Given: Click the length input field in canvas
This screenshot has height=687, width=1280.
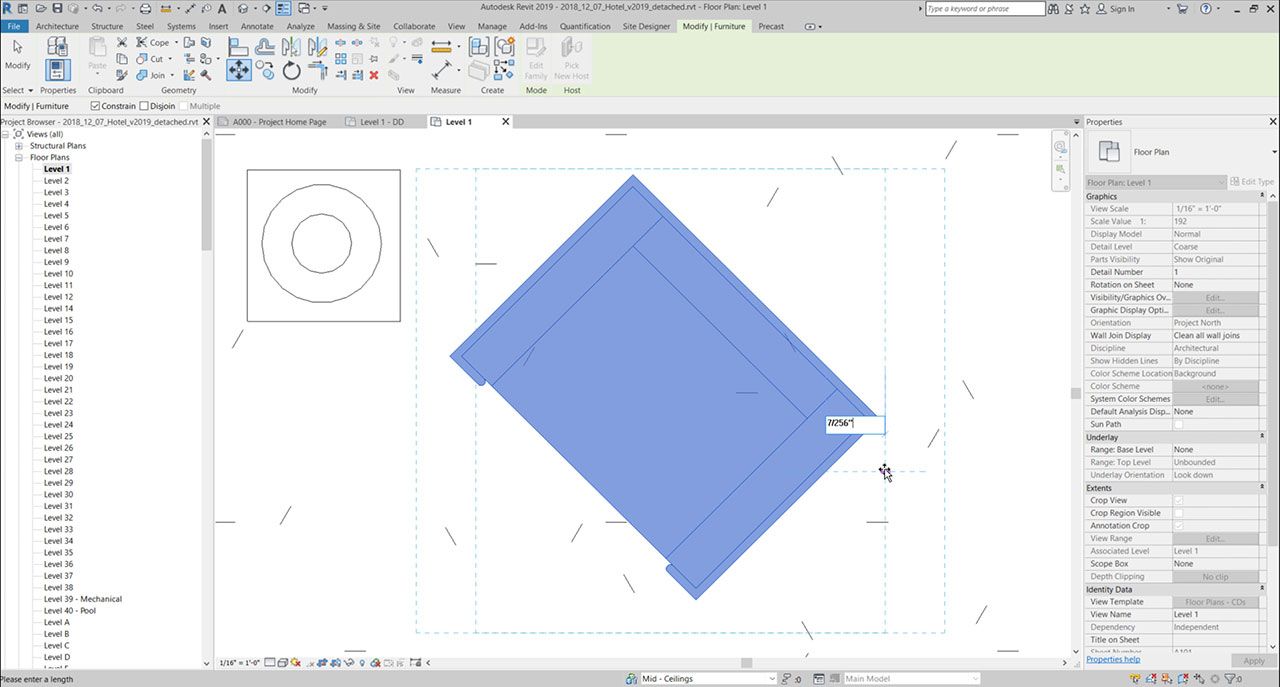Looking at the screenshot, I should pyautogui.click(x=855, y=424).
